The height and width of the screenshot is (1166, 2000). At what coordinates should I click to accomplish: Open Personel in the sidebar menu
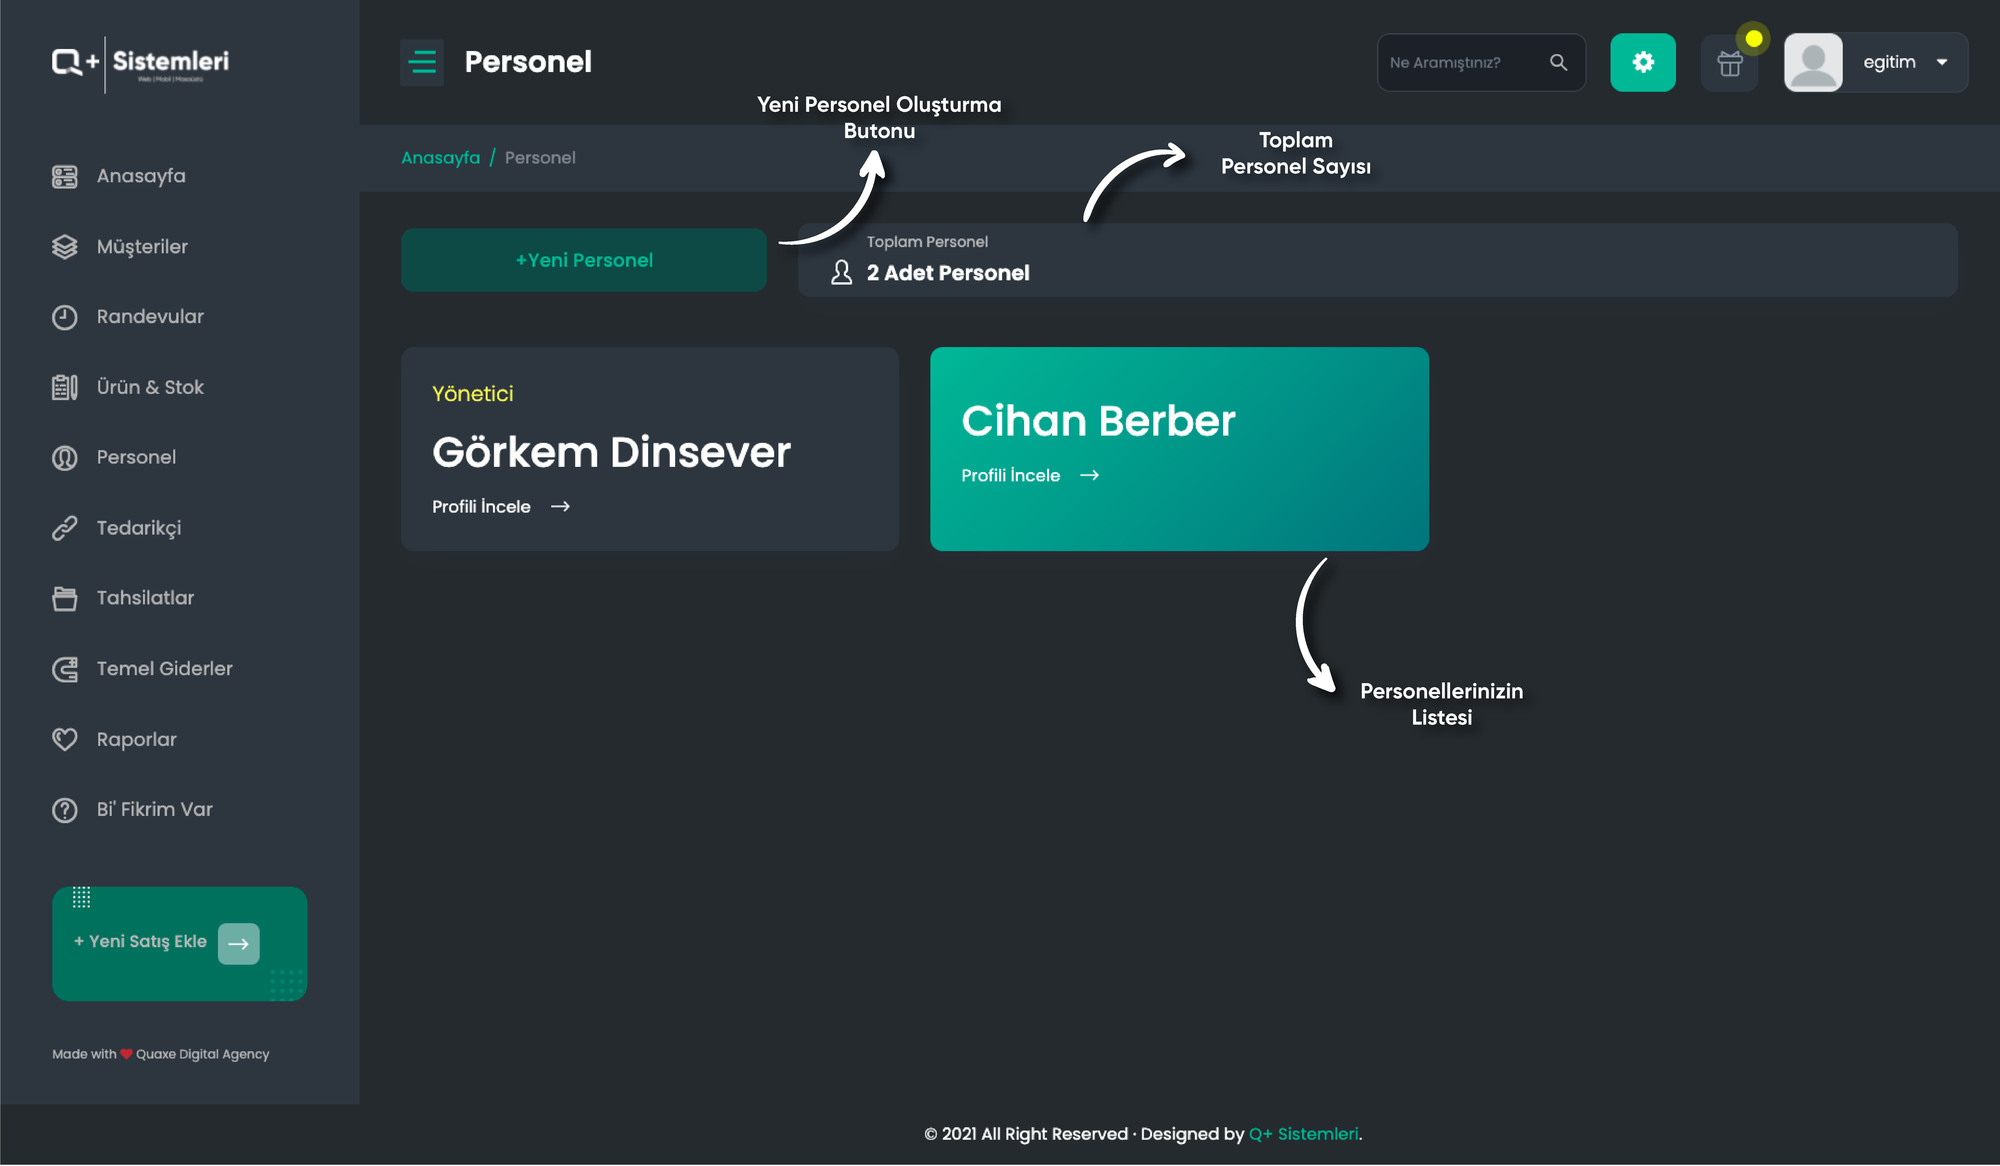pyautogui.click(x=136, y=458)
